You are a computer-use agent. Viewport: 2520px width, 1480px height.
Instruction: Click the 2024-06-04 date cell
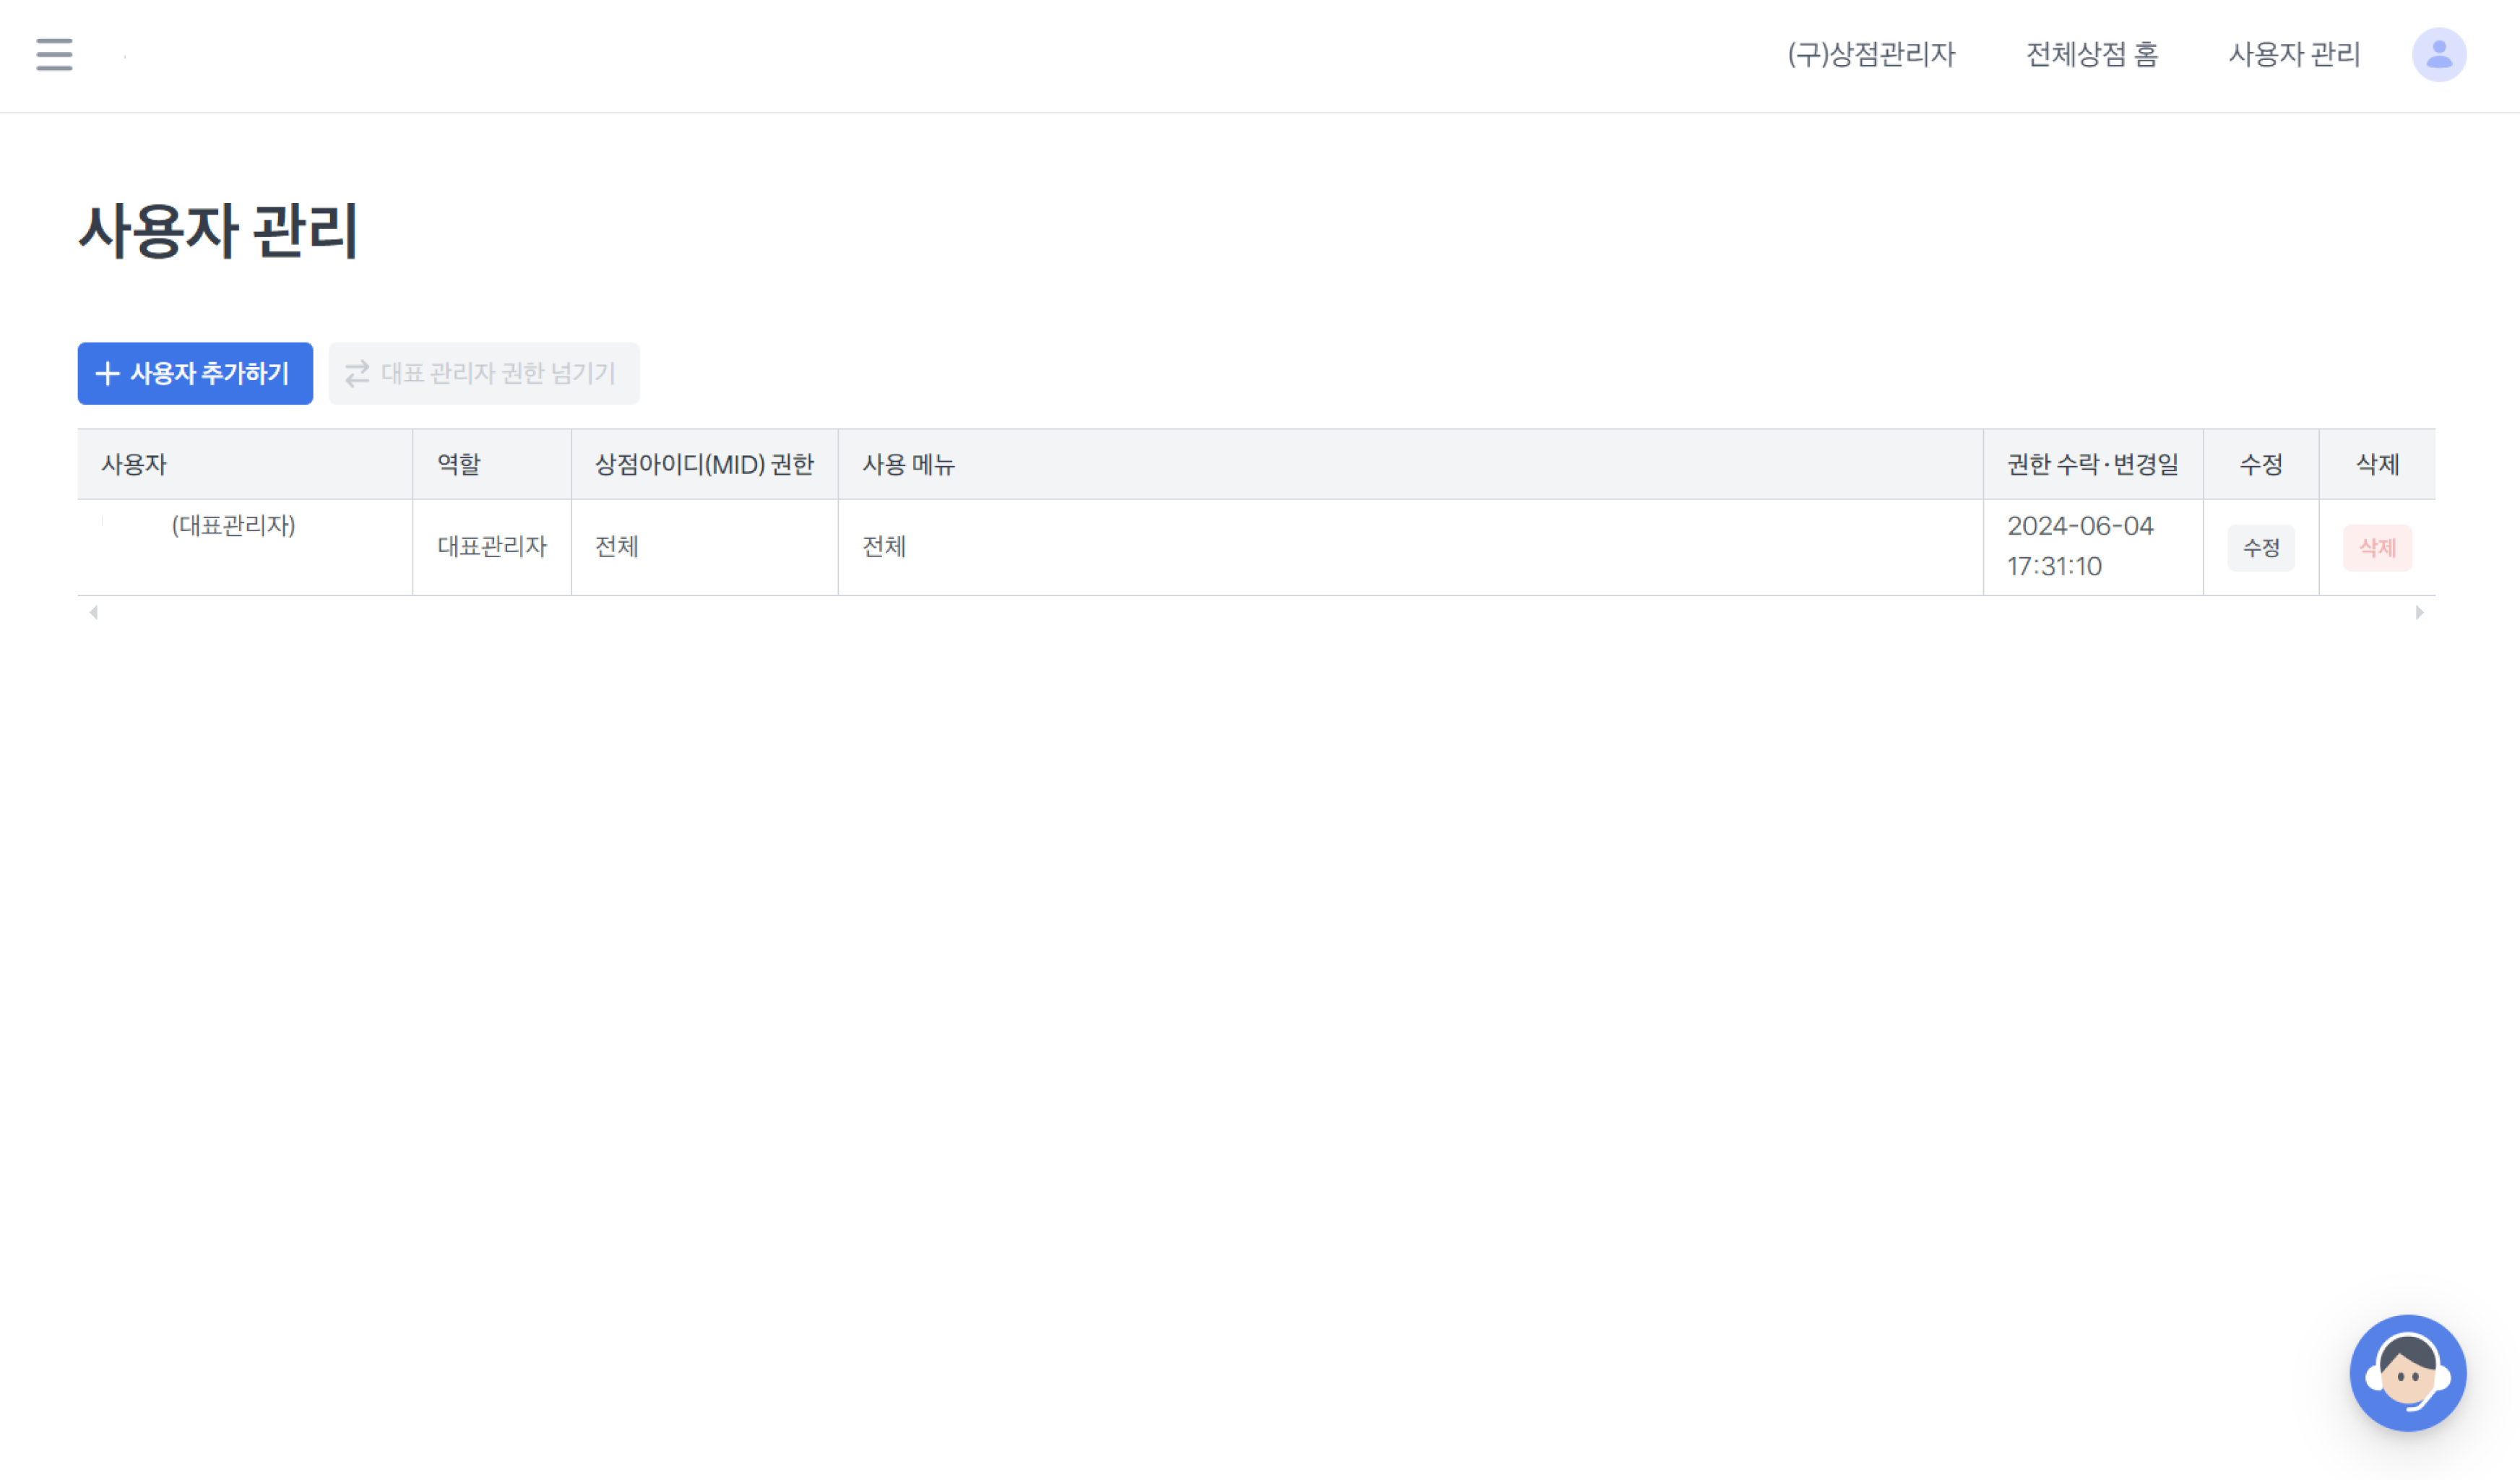[x=2079, y=526]
